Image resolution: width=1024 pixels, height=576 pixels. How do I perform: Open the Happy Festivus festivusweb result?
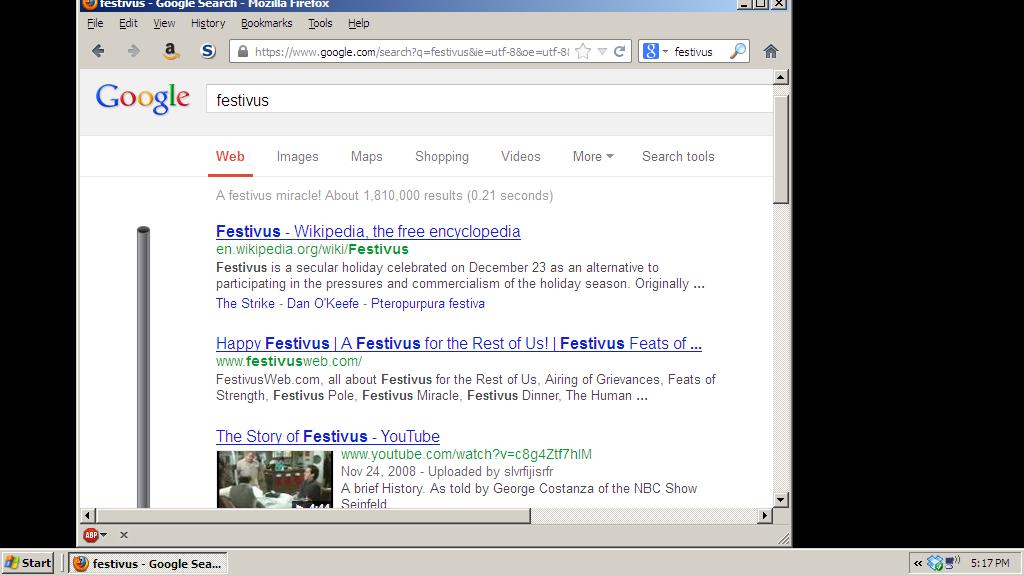click(458, 344)
